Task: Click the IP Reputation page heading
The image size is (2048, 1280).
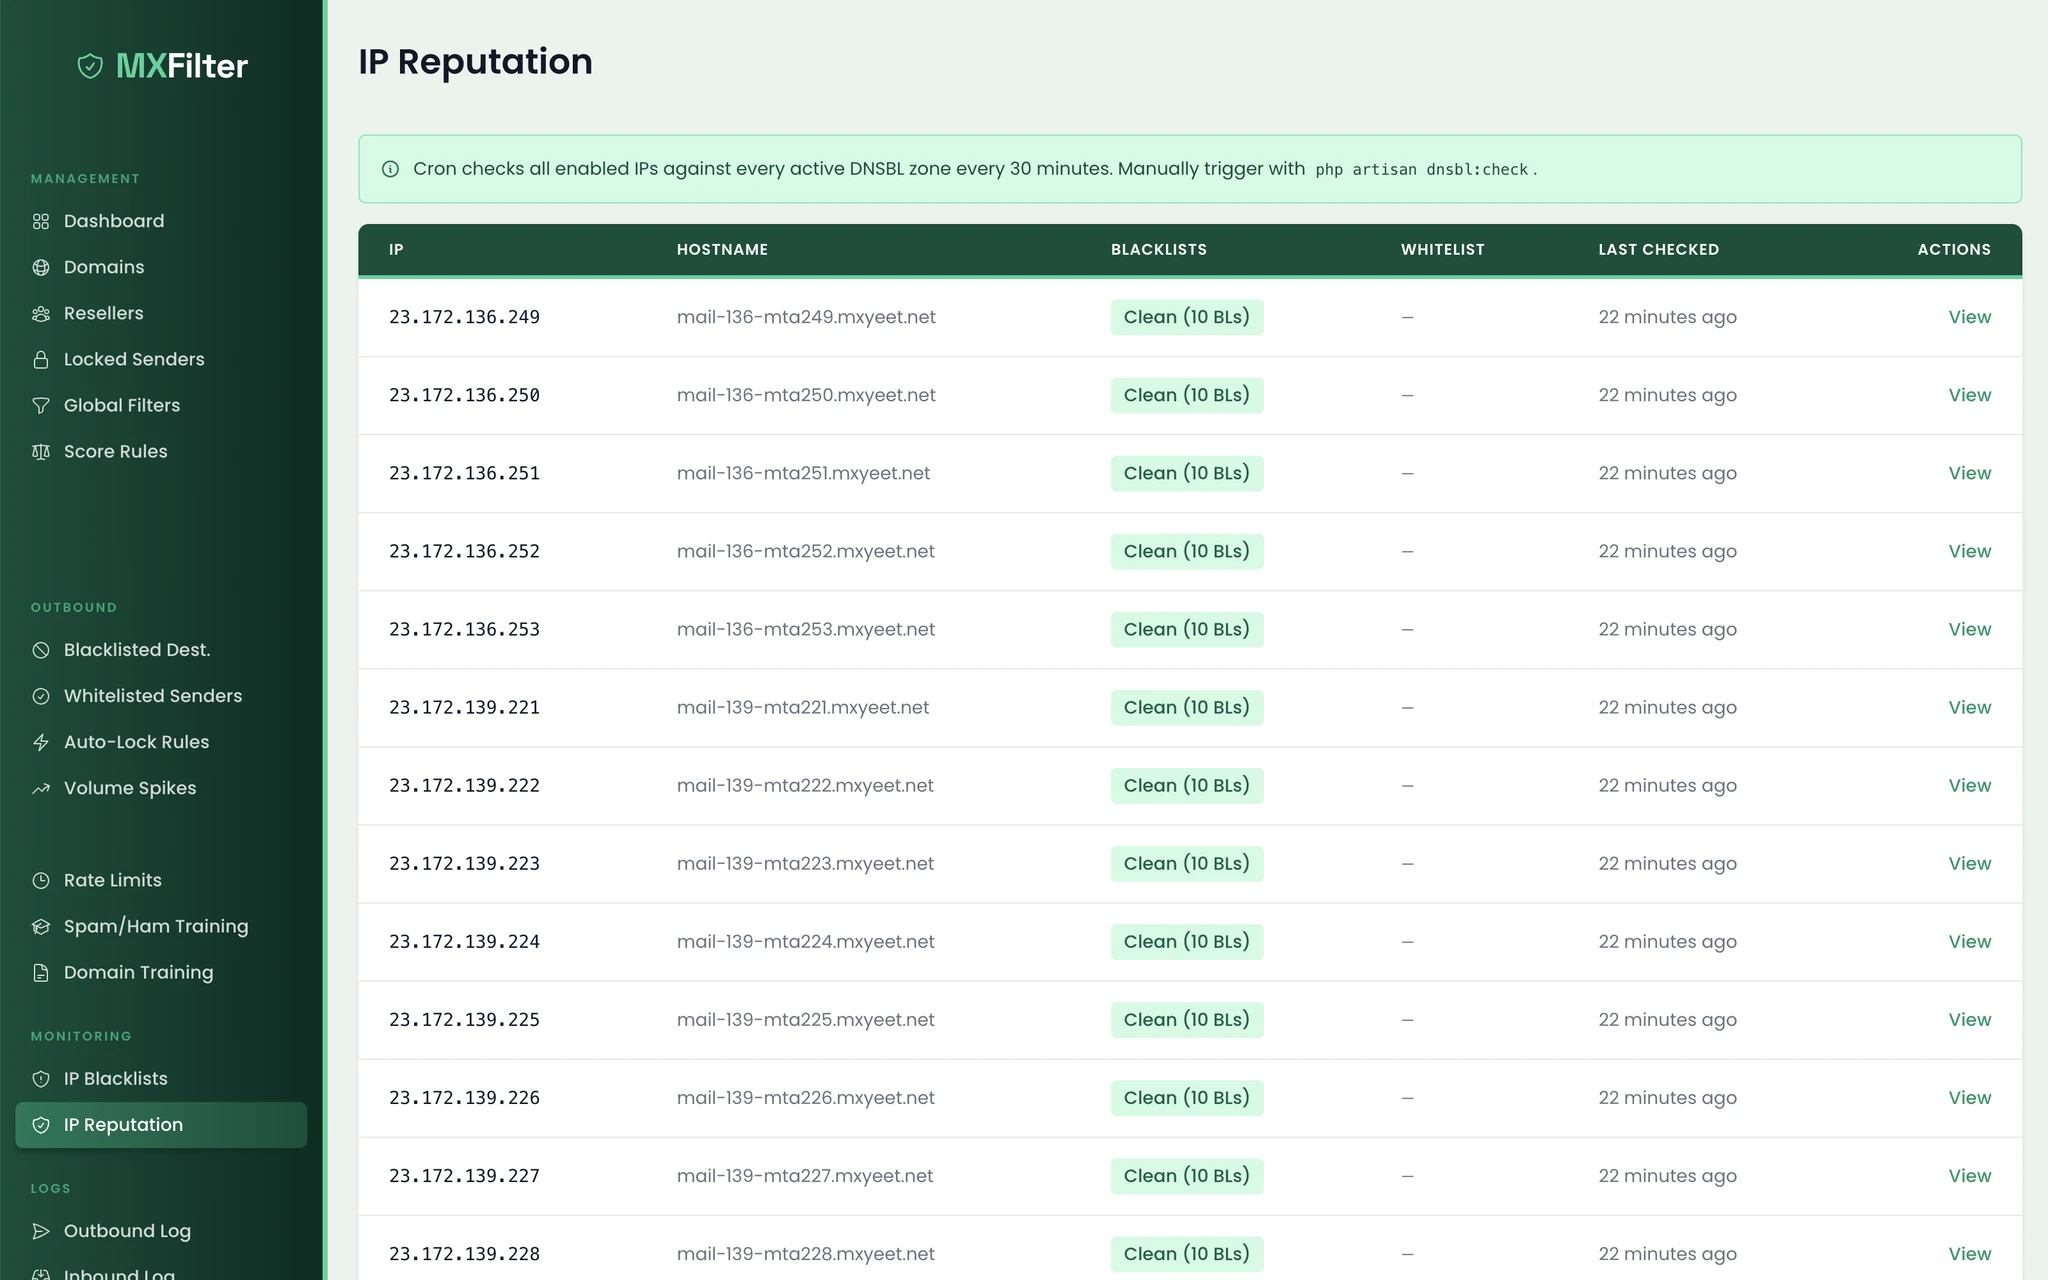Action: [475, 62]
